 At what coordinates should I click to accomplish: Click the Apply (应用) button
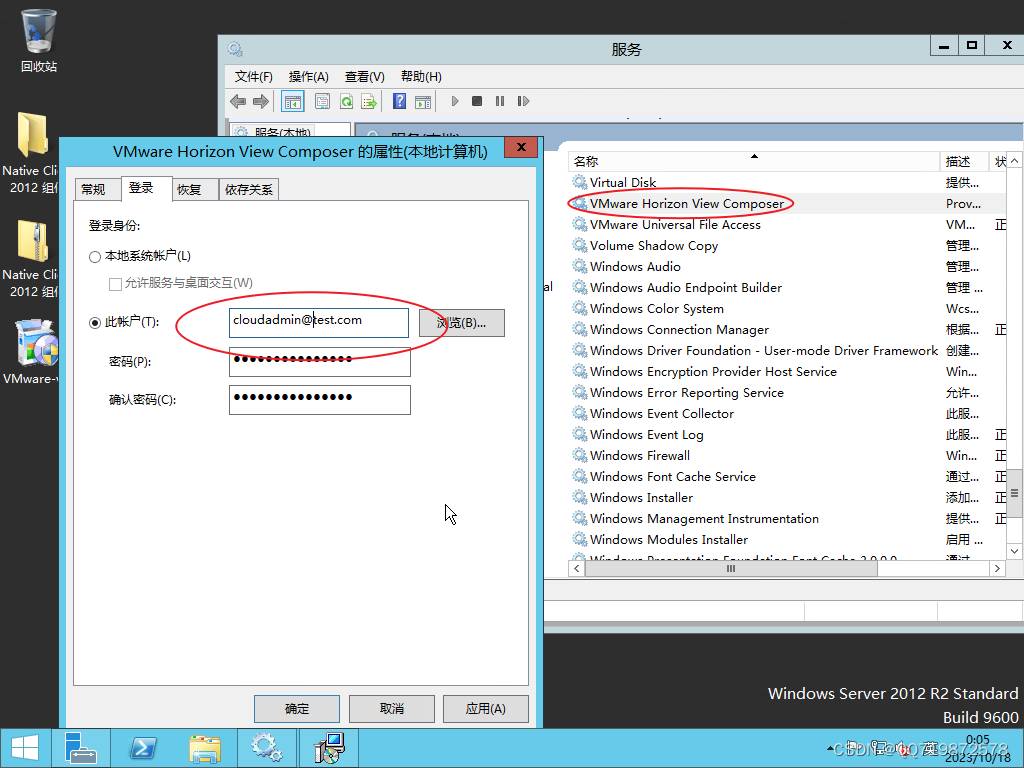click(x=486, y=709)
